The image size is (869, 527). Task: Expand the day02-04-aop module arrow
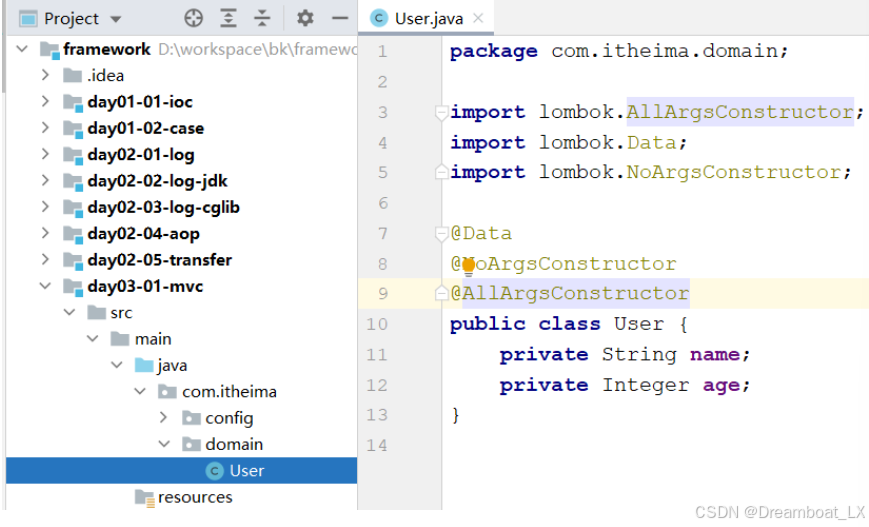point(45,233)
